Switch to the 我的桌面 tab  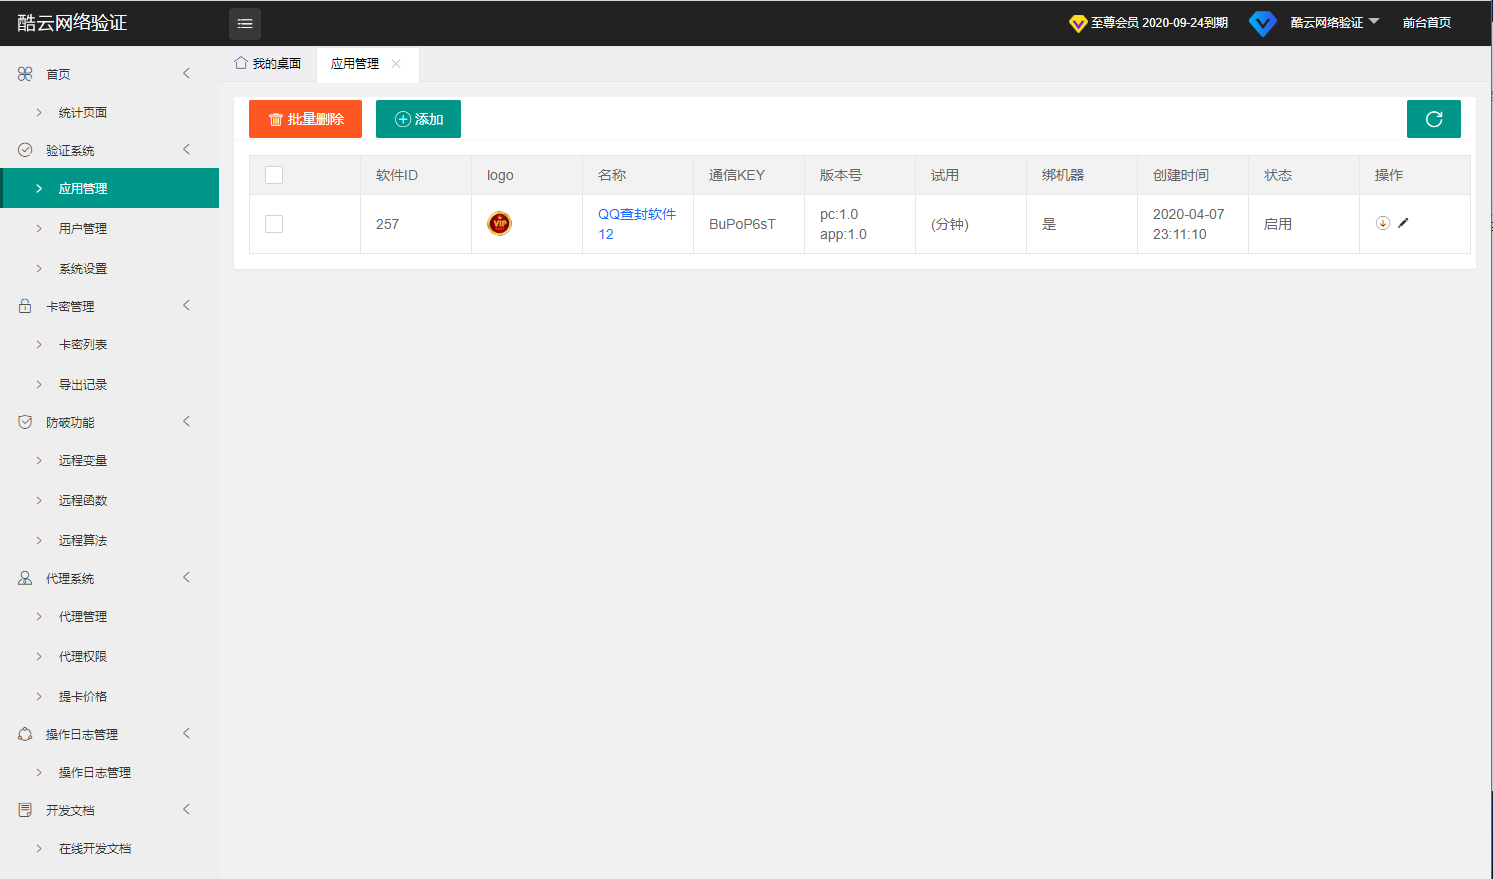tap(268, 64)
